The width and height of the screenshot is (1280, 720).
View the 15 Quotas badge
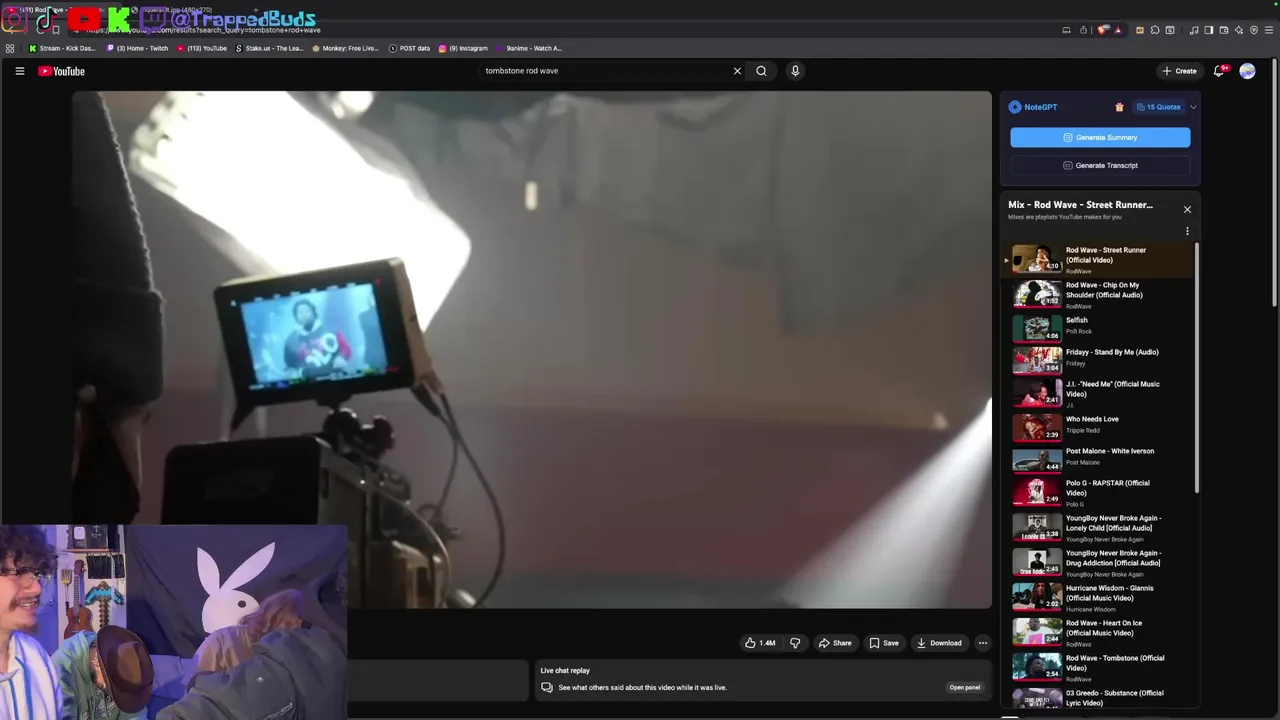pos(1159,107)
